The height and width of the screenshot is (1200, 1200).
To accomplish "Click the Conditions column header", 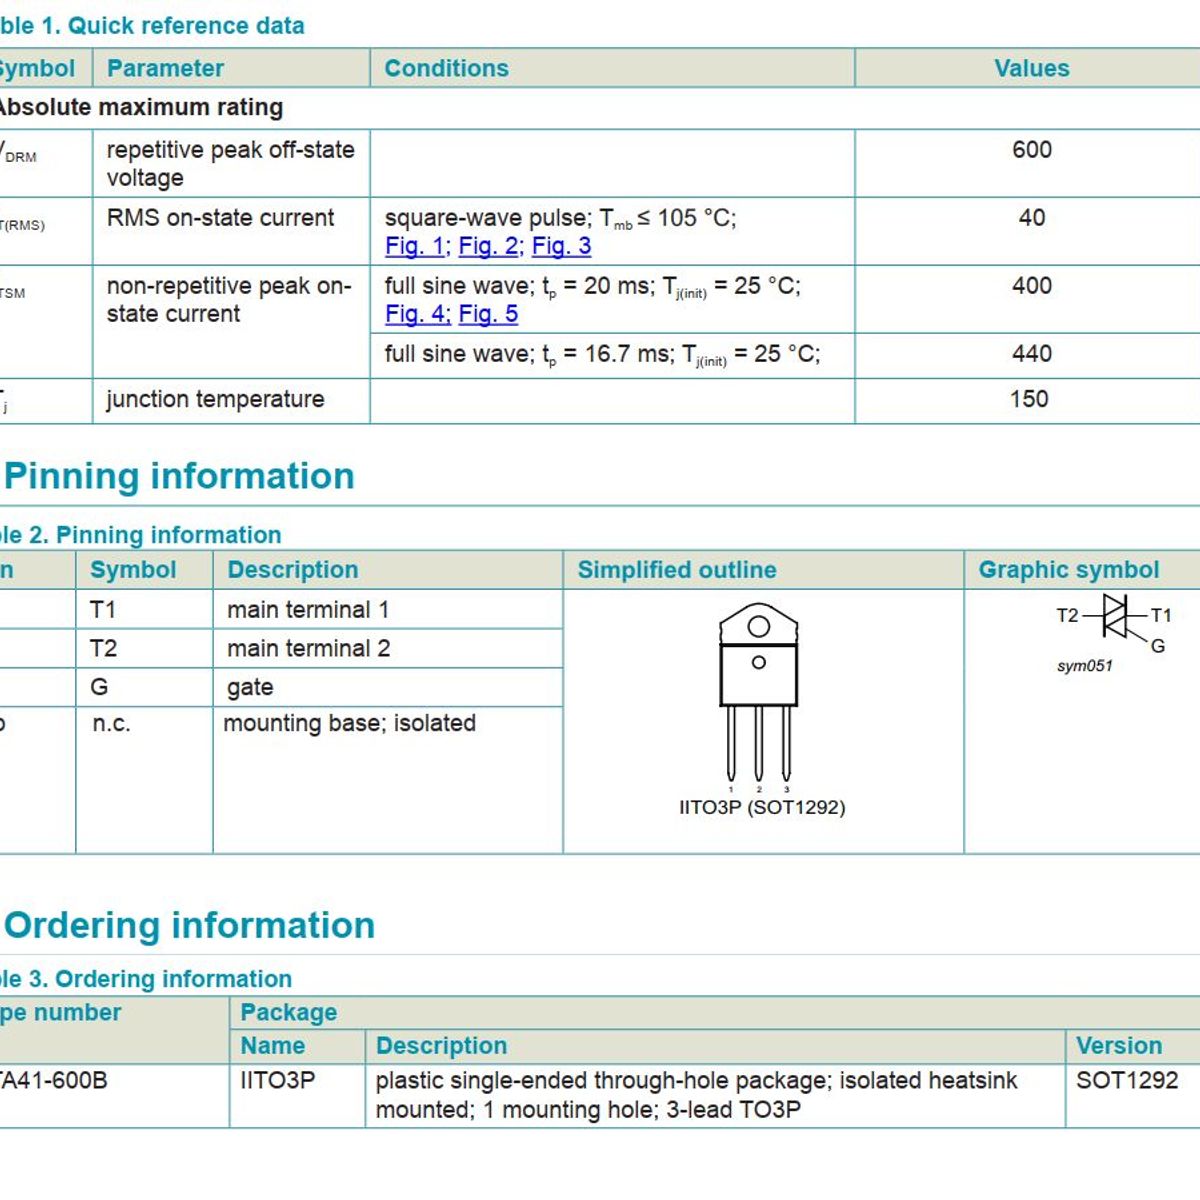I will click(446, 68).
